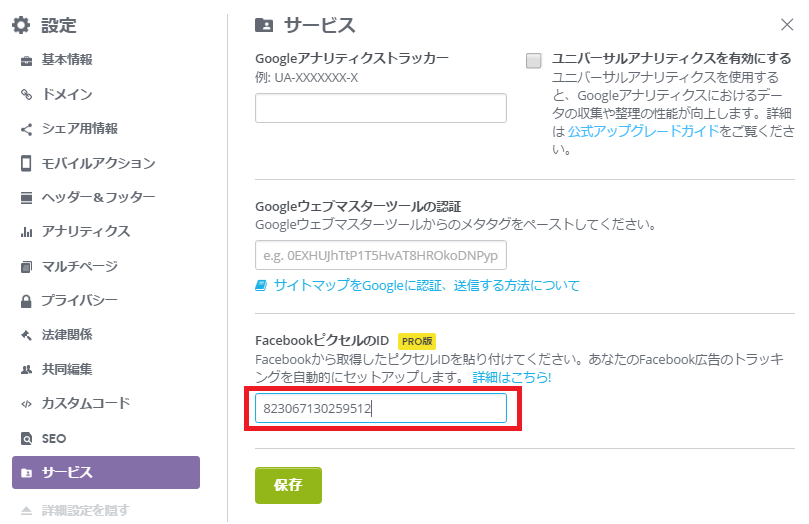Click the magnifier icon beside SEO
Screen dimensions: 809x524
pos(26,438)
